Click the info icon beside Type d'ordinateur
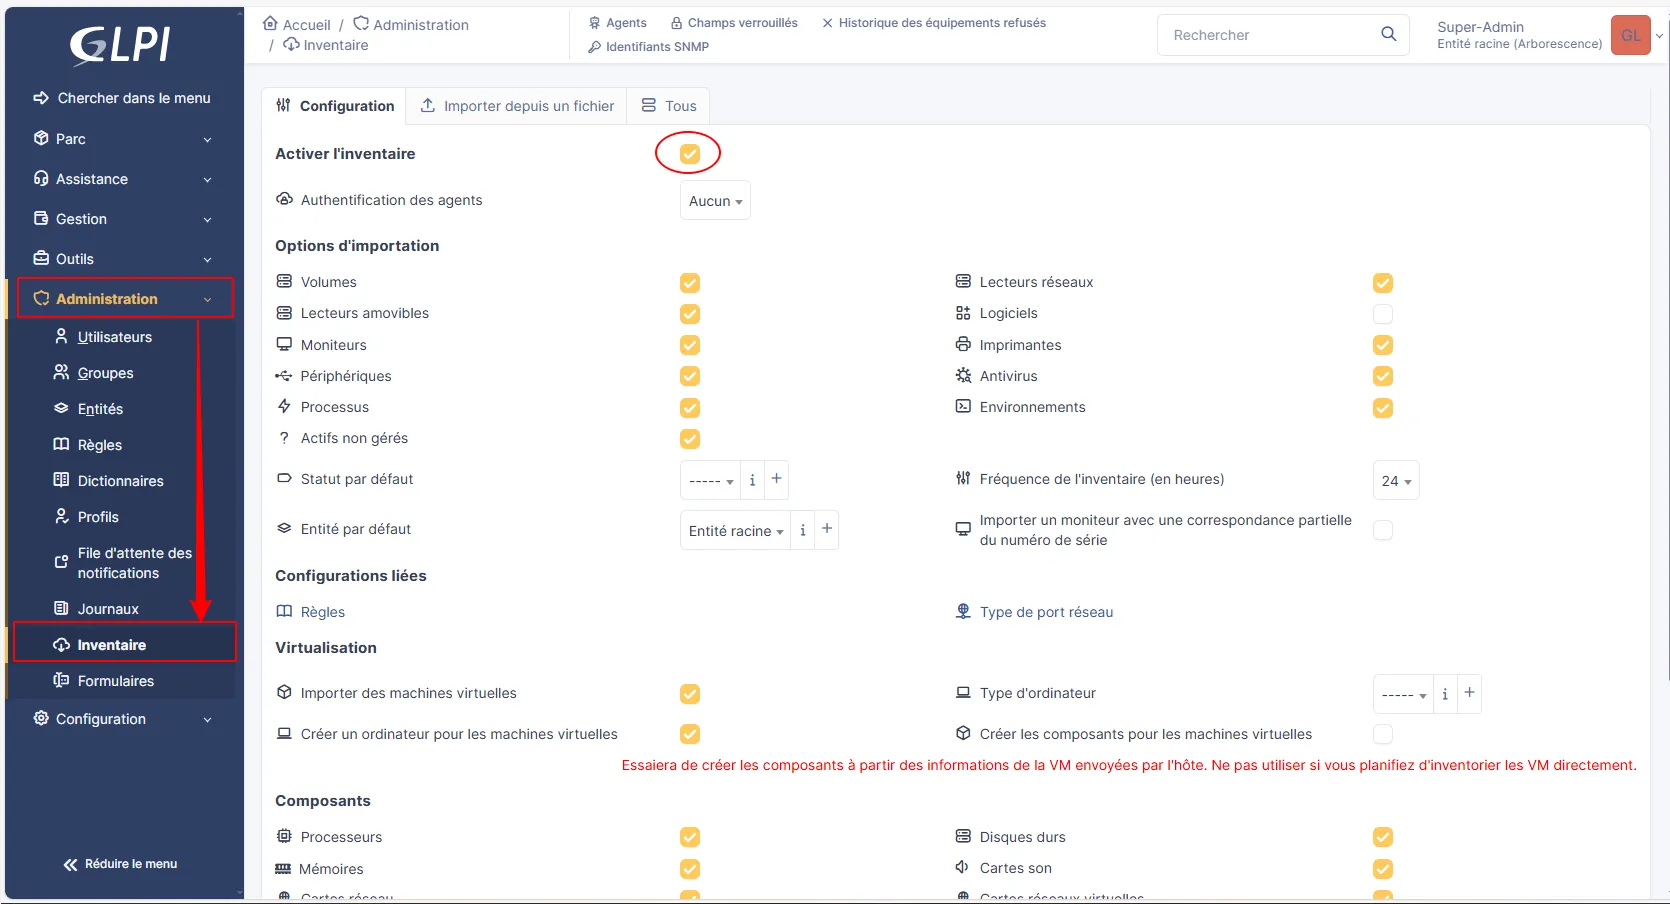Image resolution: width=1670 pixels, height=904 pixels. pyautogui.click(x=1445, y=694)
